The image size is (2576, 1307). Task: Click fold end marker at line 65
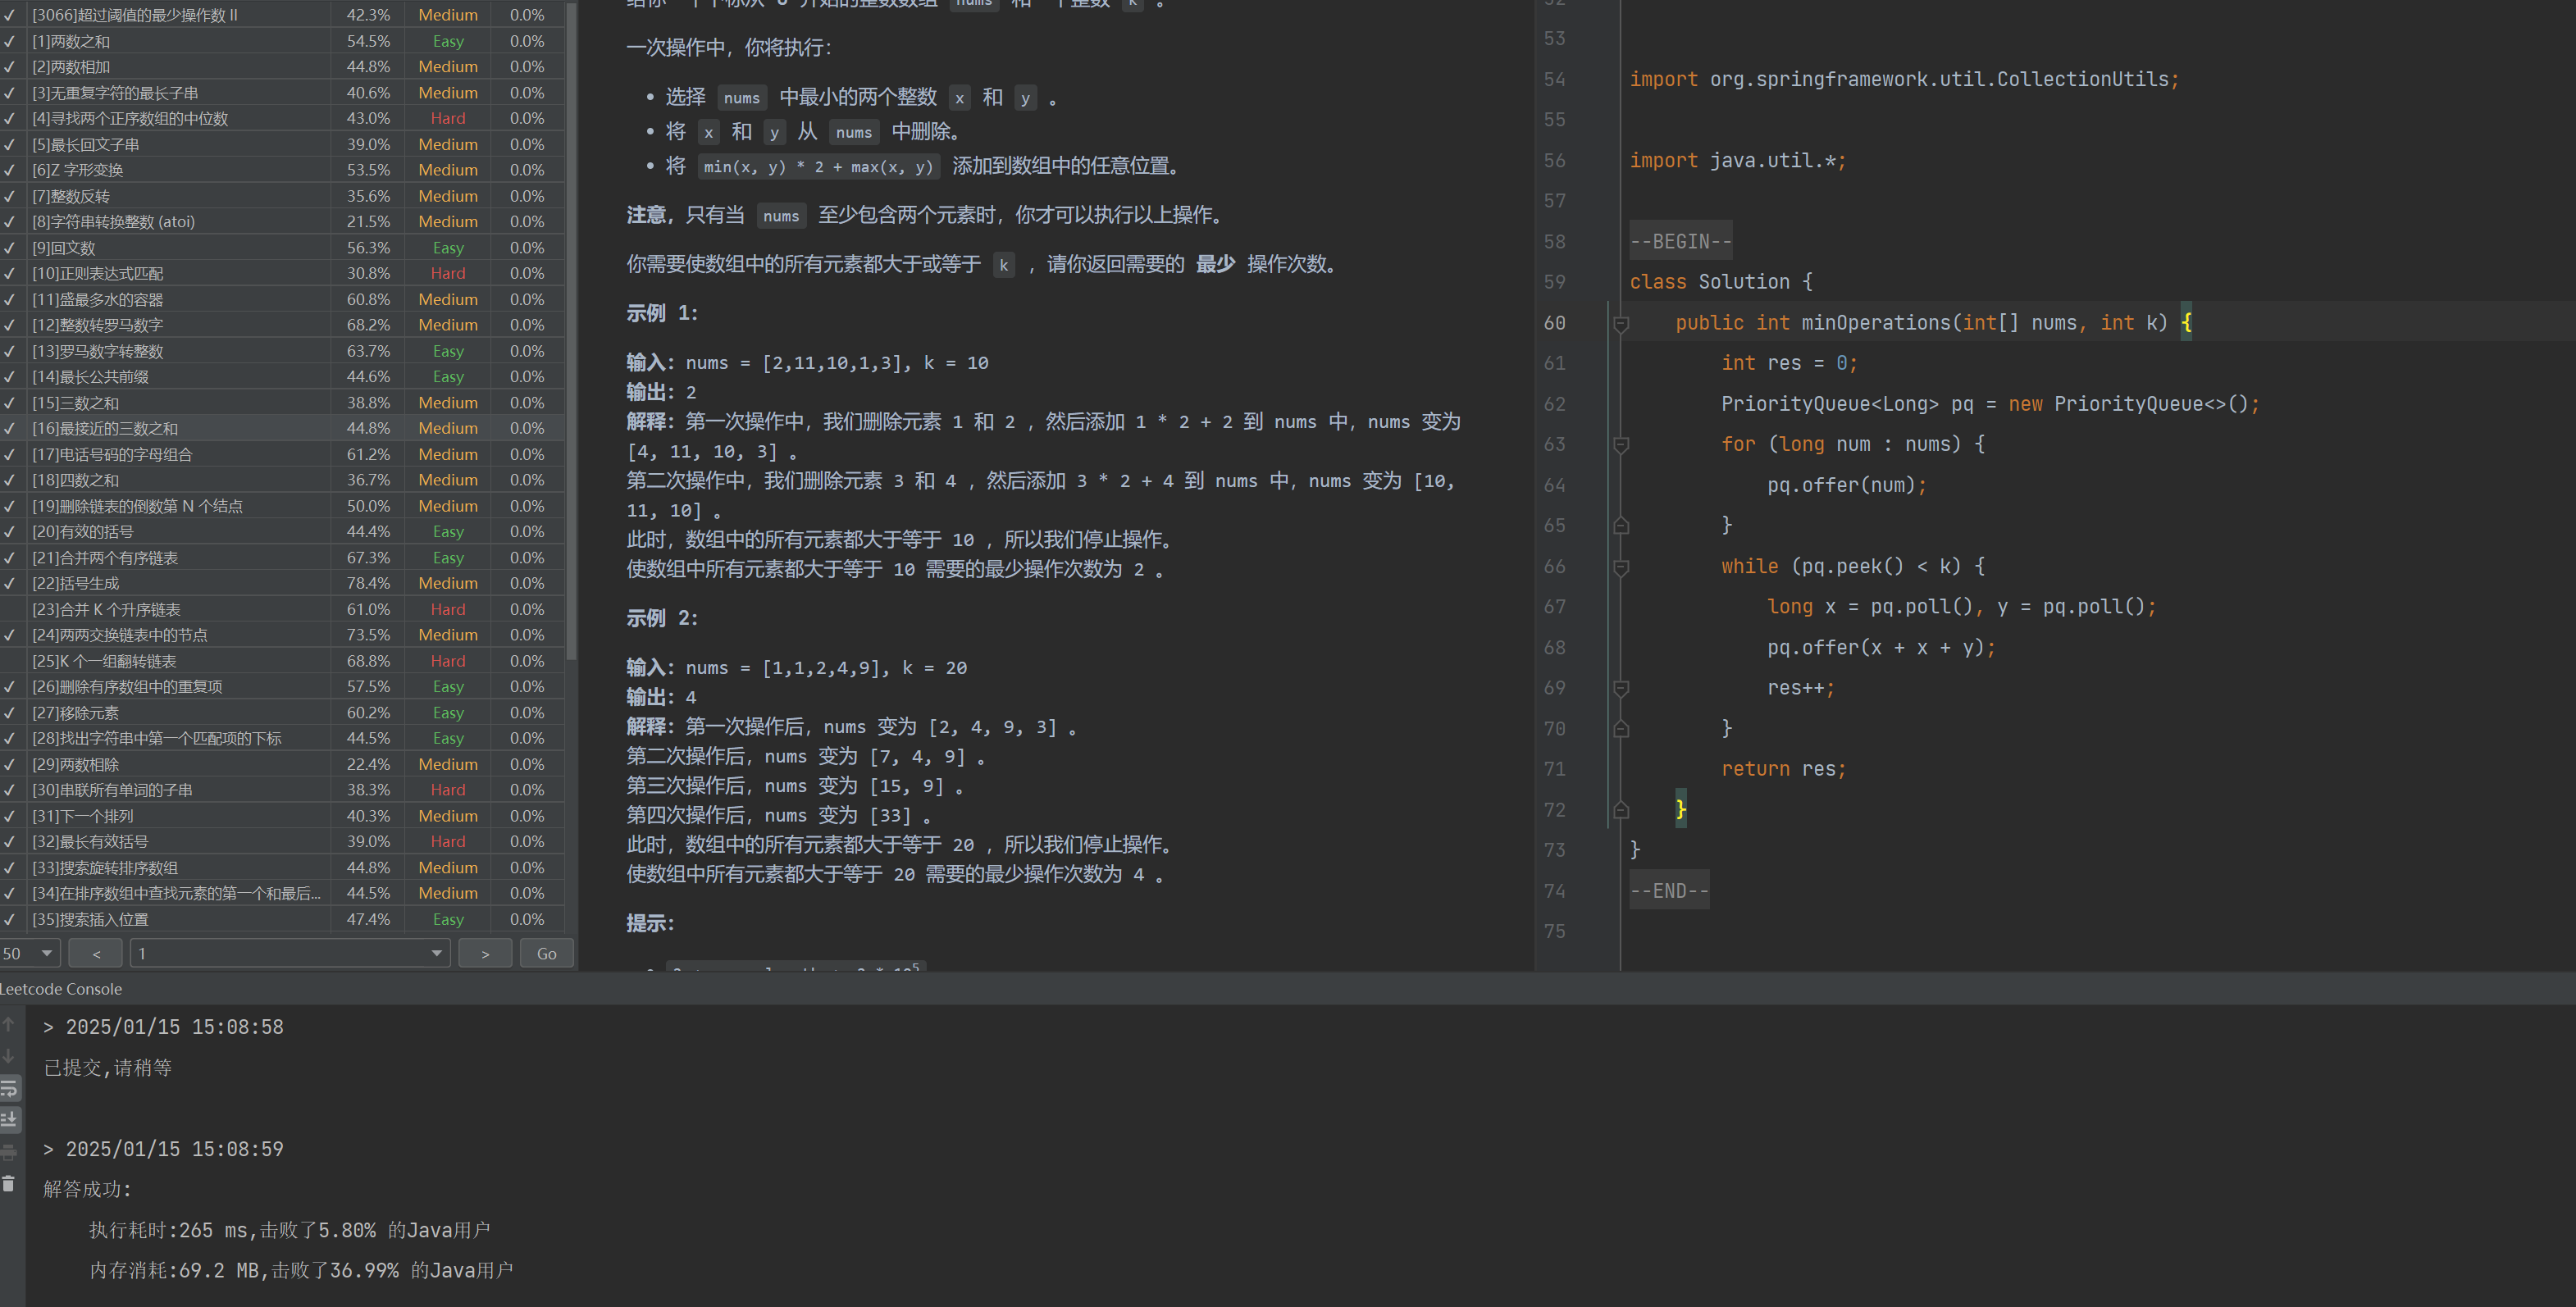(x=1621, y=526)
